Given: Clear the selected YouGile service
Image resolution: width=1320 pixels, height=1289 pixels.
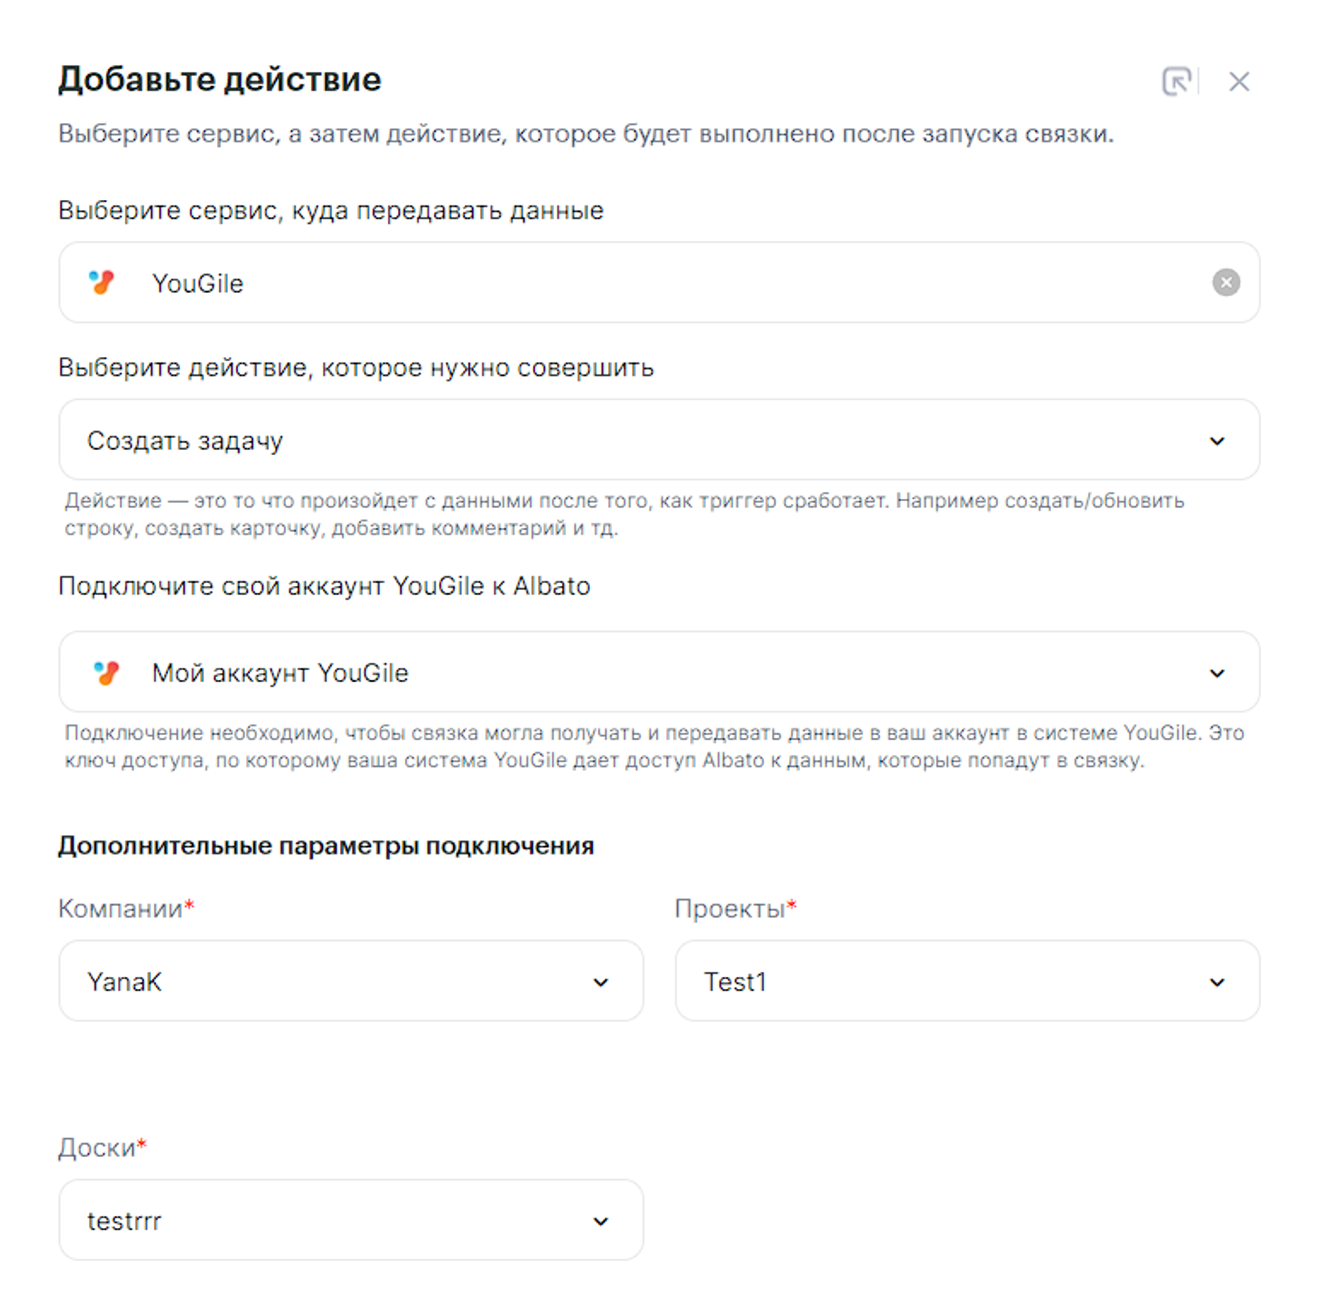Looking at the screenshot, I should point(1226,283).
